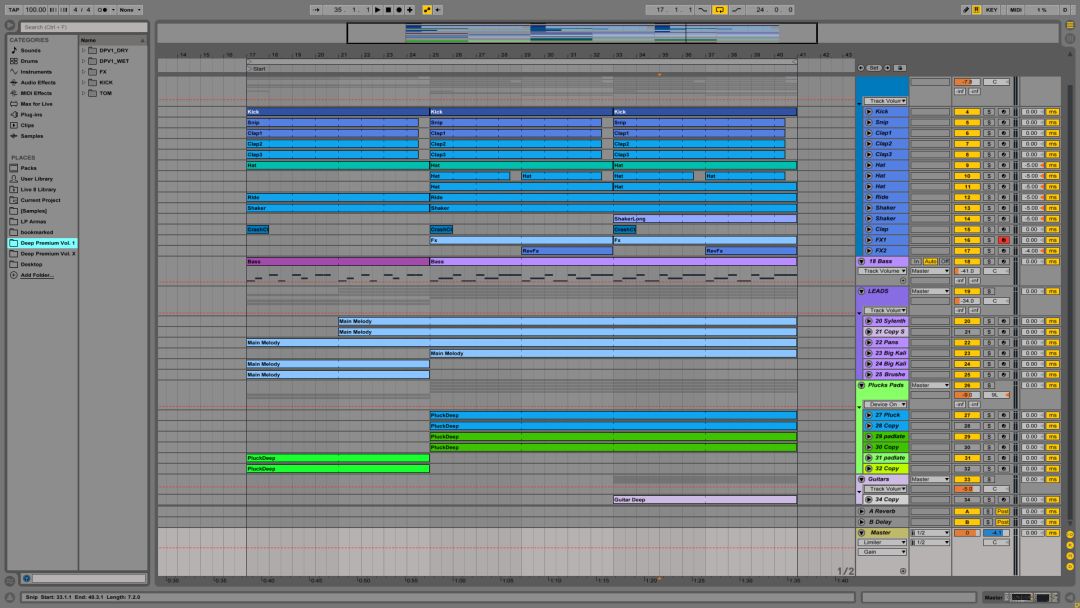Stop playback with the Stop button
The width and height of the screenshot is (1080, 608).
coord(388,10)
